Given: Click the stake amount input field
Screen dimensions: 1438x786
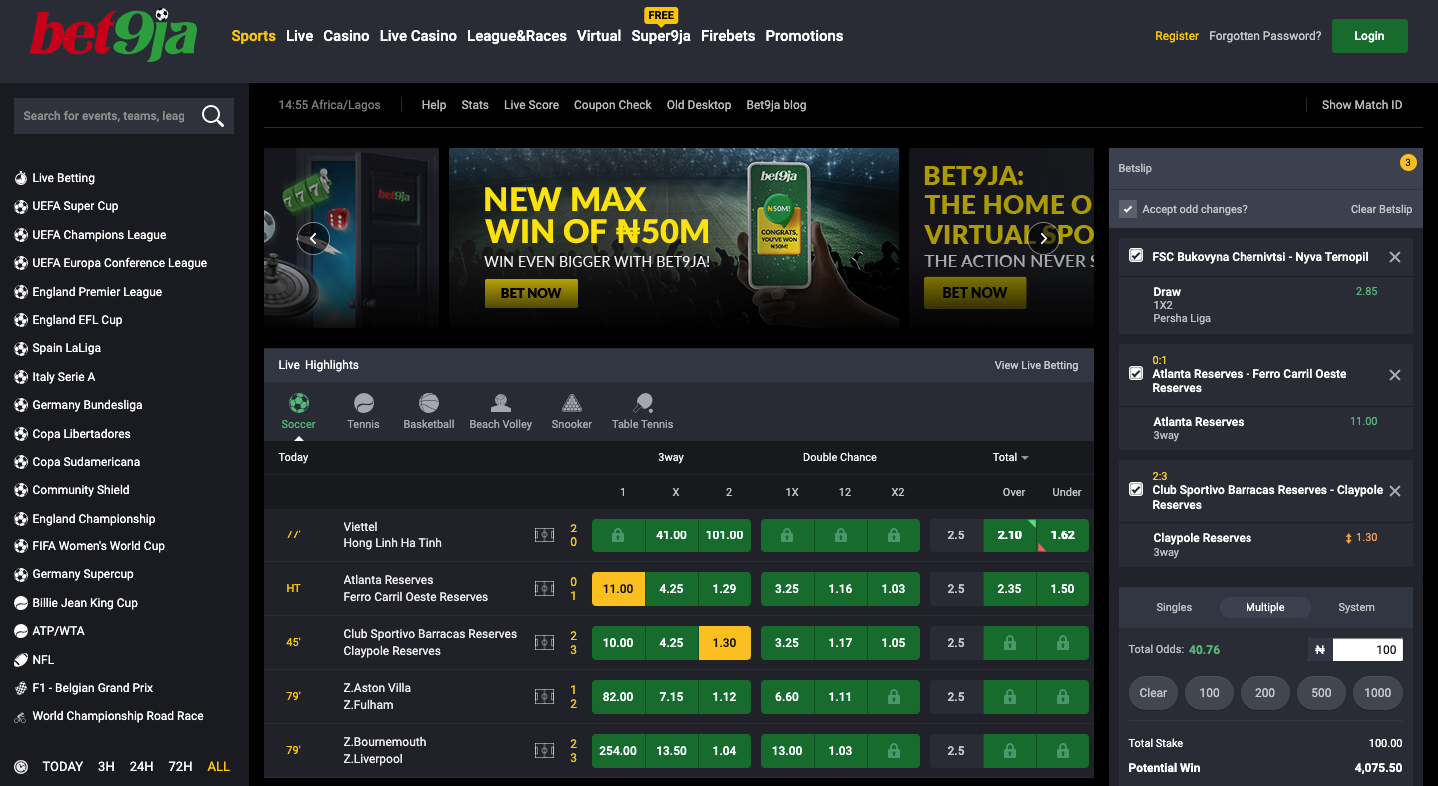Looking at the screenshot, I should point(1368,650).
